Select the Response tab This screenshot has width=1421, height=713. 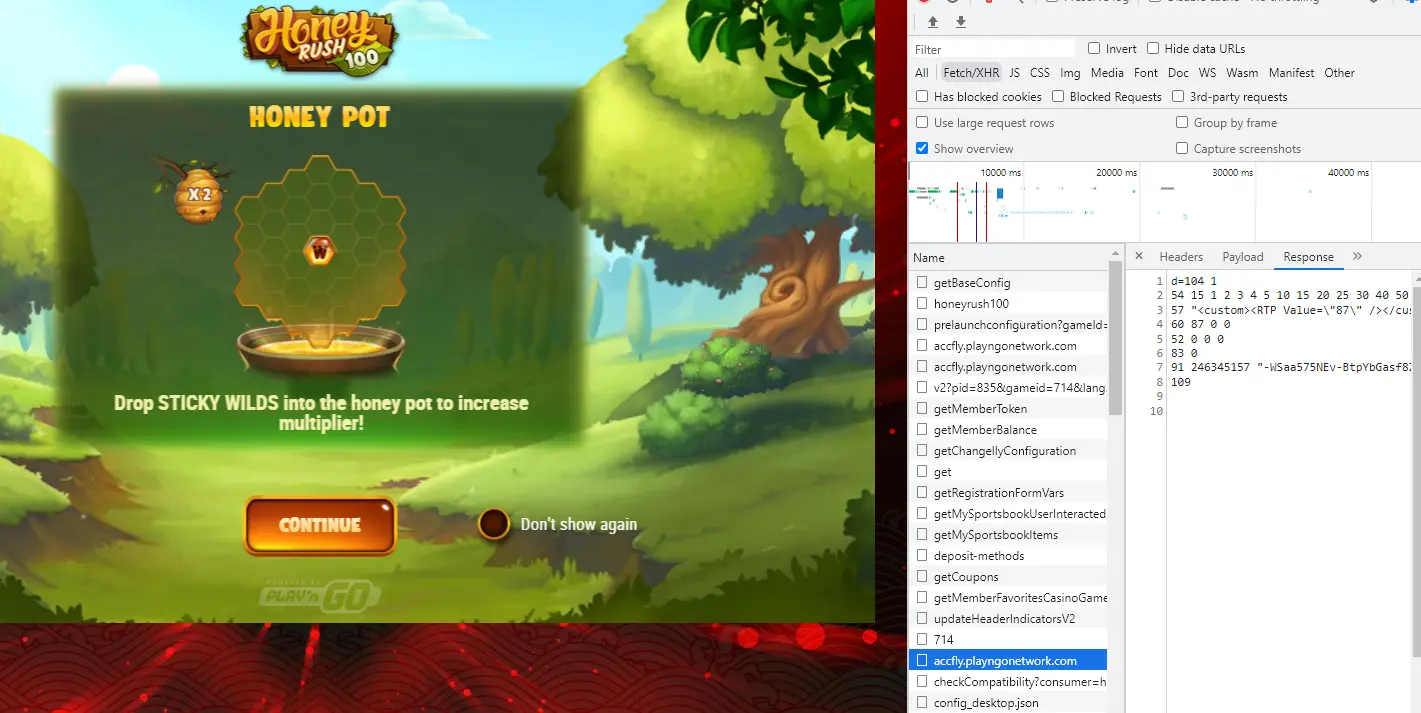[x=1308, y=257]
